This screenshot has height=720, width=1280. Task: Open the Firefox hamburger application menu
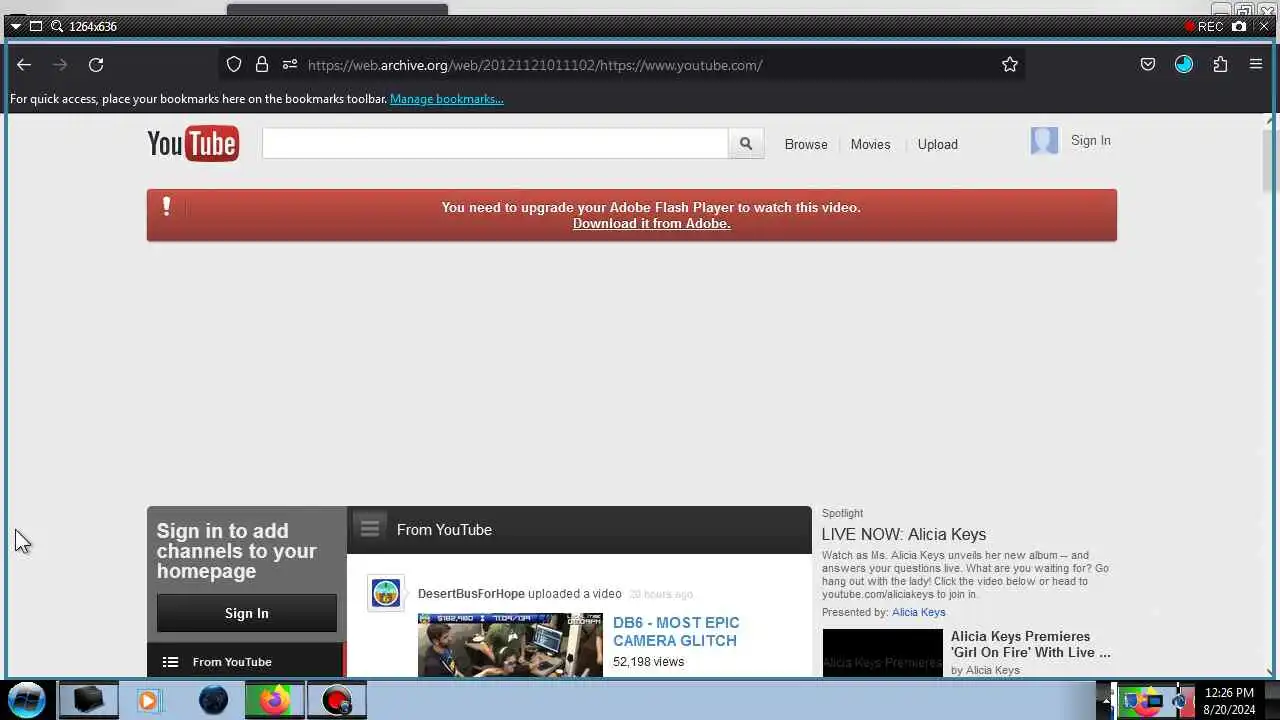tap(1256, 65)
